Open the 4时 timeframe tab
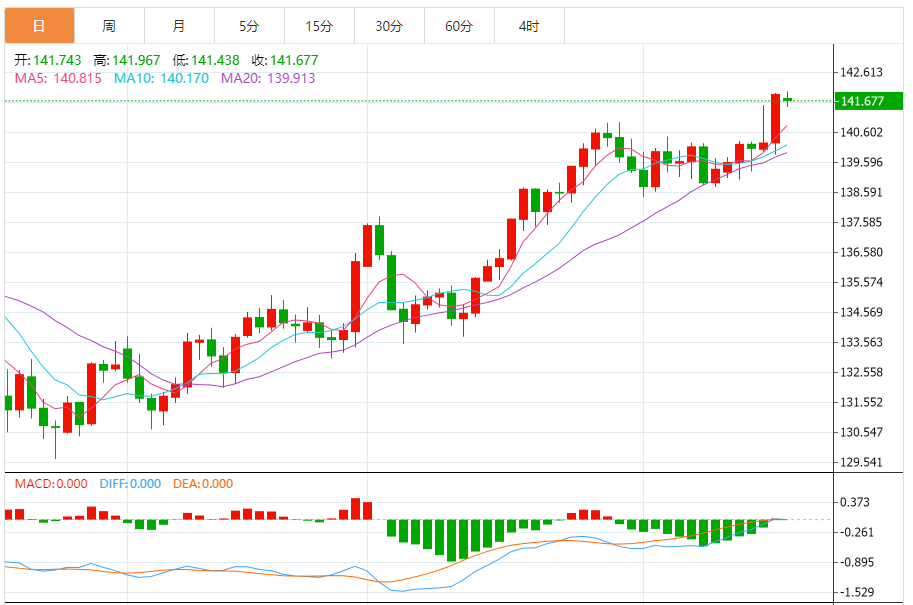Viewport: 913px width, 605px height. (529, 26)
